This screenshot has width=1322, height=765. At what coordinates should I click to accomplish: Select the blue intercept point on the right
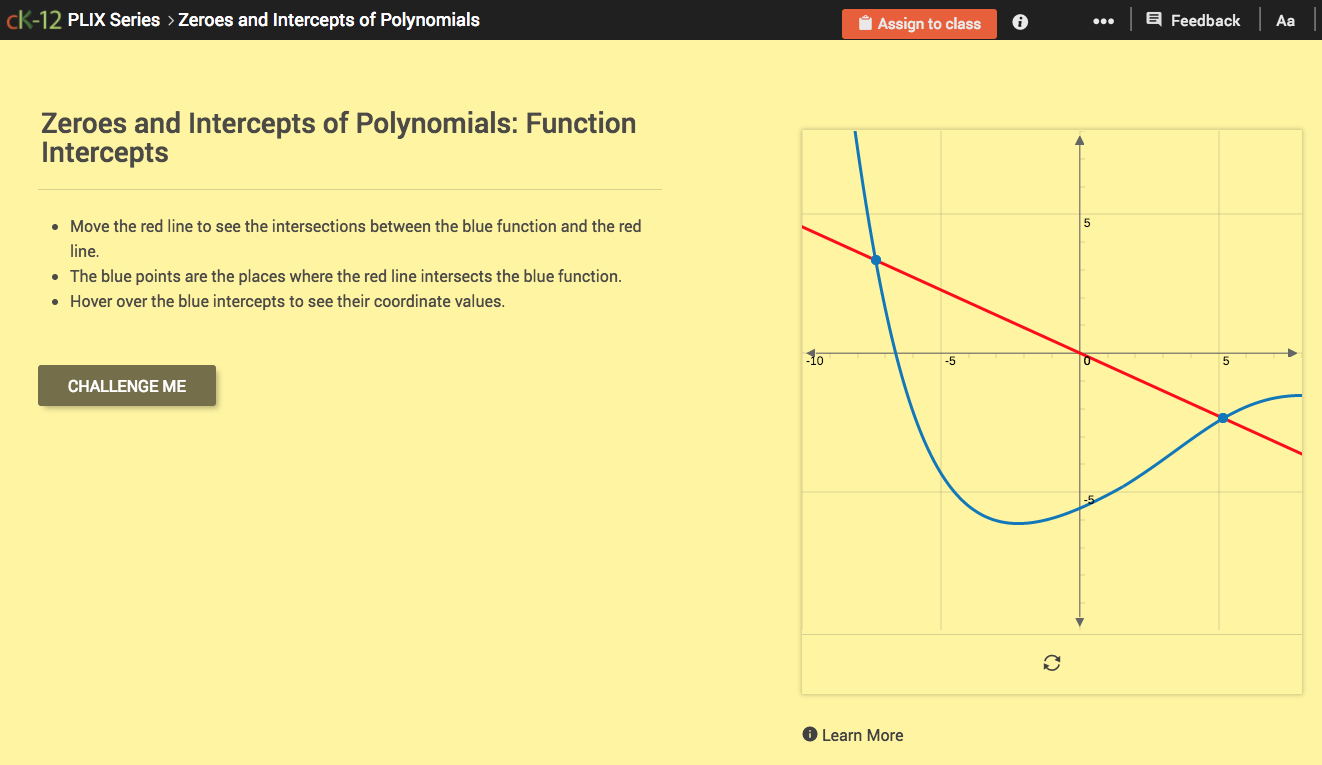pyautogui.click(x=1222, y=418)
